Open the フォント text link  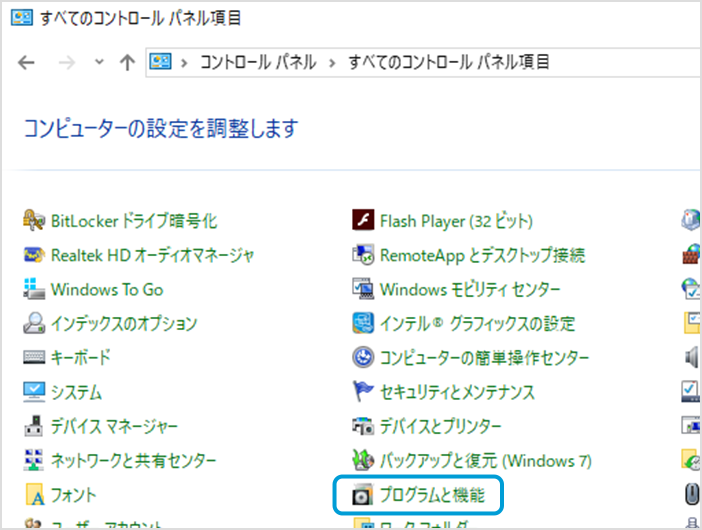pos(73,495)
